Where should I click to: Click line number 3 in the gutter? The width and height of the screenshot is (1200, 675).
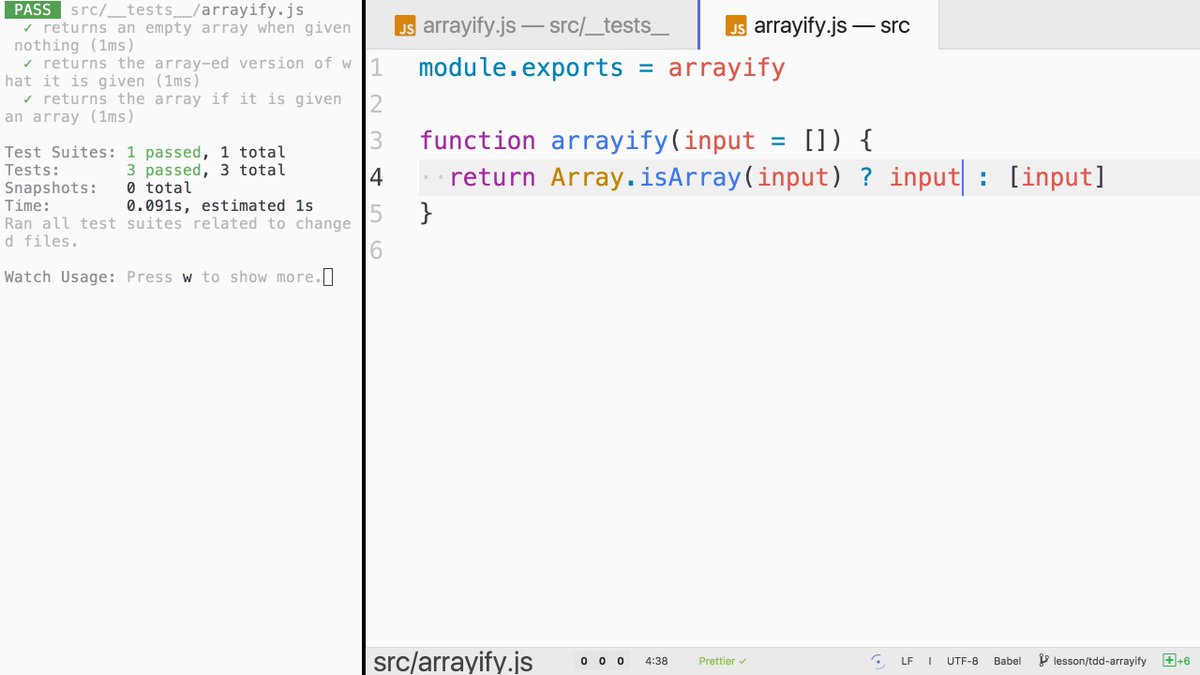click(x=376, y=140)
